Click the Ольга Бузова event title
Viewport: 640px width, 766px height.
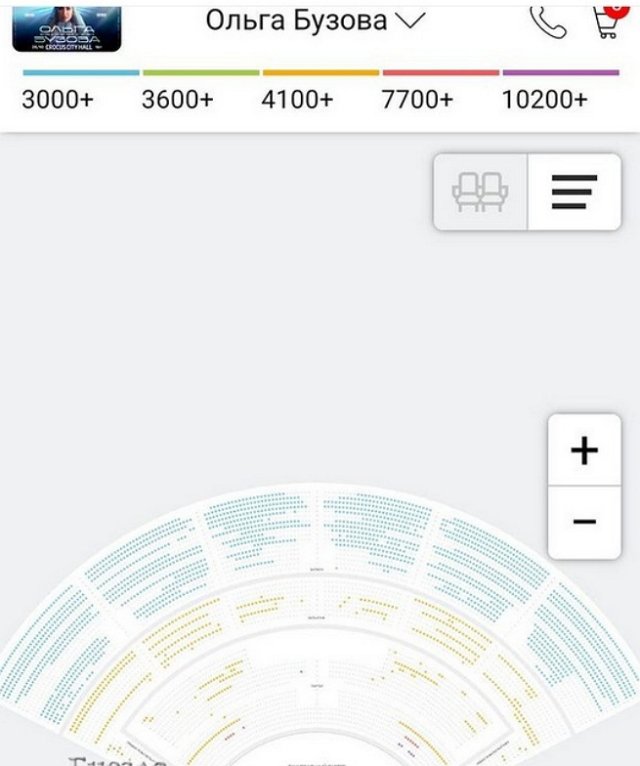pyautogui.click(x=296, y=20)
